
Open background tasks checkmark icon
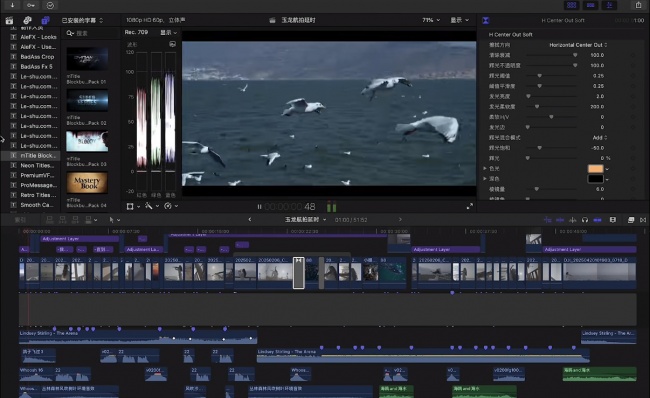point(50,5)
